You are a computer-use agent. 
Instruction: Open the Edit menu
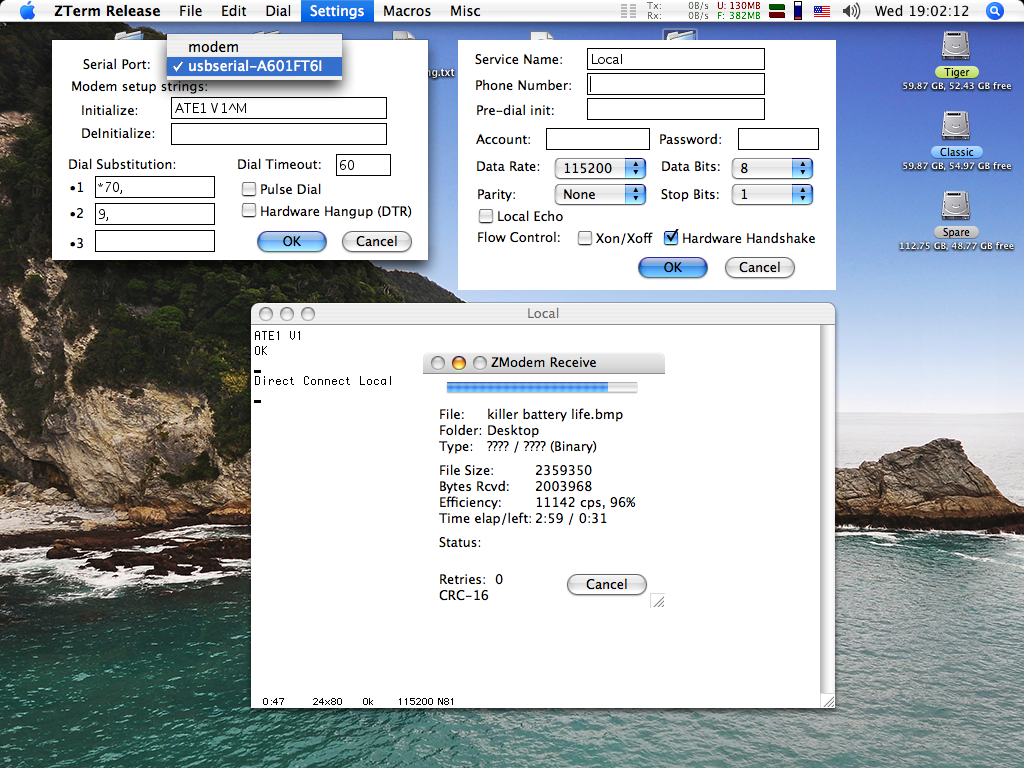(x=233, y=11)
